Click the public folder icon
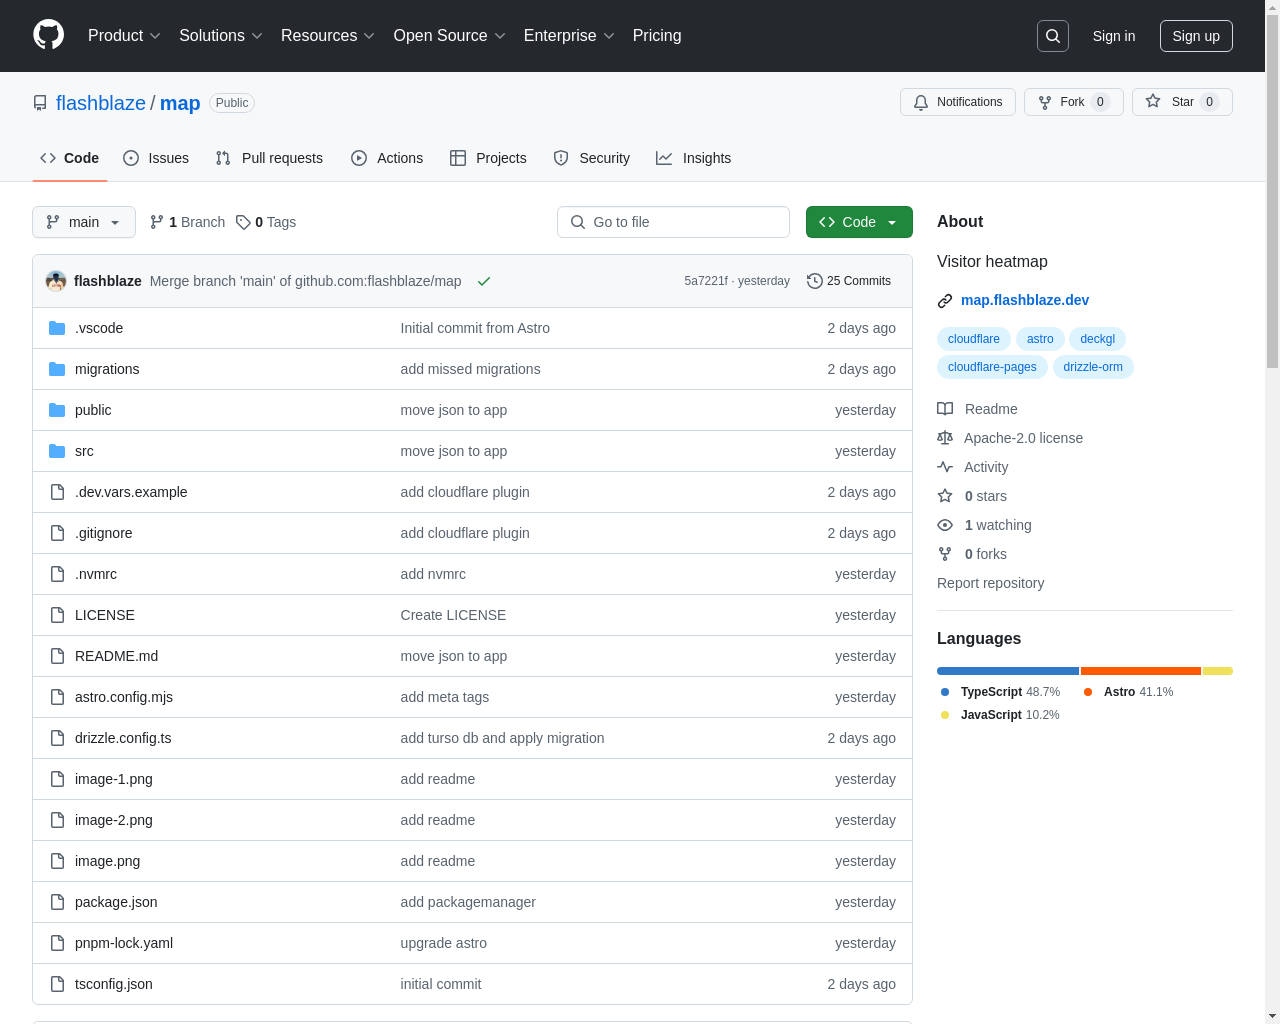Viewport: 1280px width, 1024px height. pyautogui.click(x=57, y=410)
